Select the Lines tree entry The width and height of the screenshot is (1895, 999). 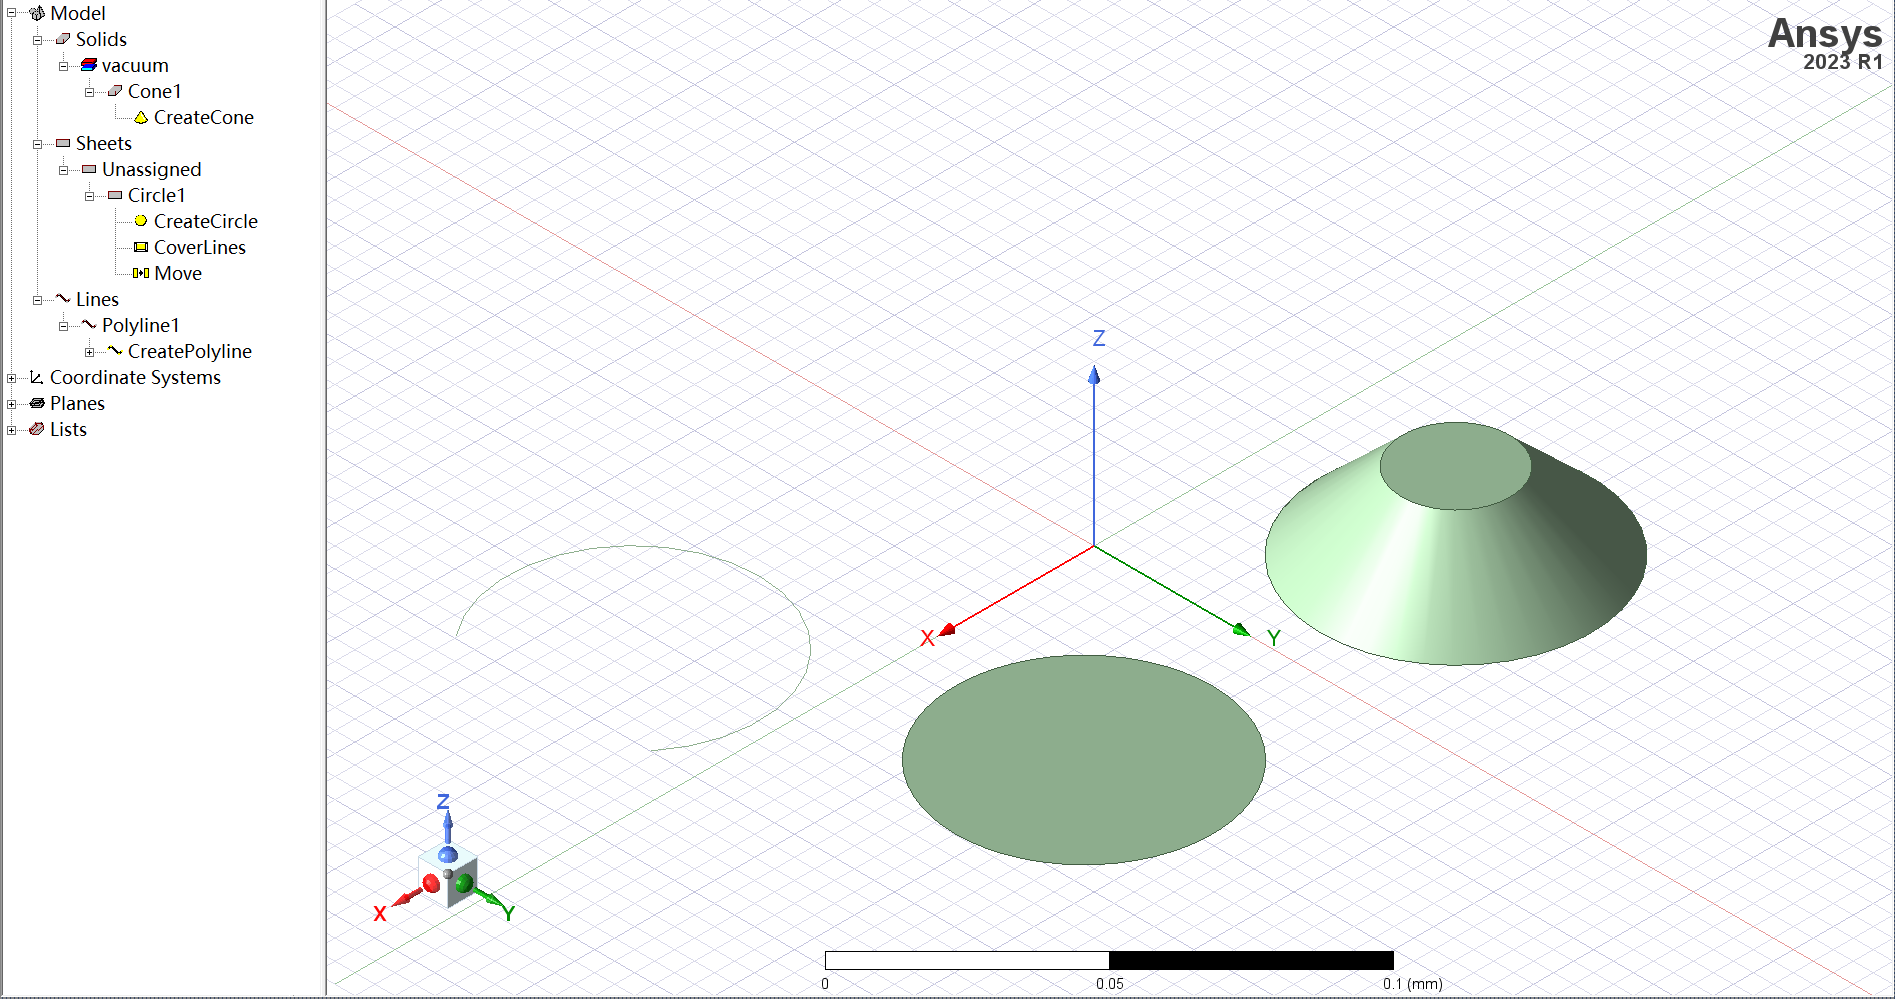point(97,299)
